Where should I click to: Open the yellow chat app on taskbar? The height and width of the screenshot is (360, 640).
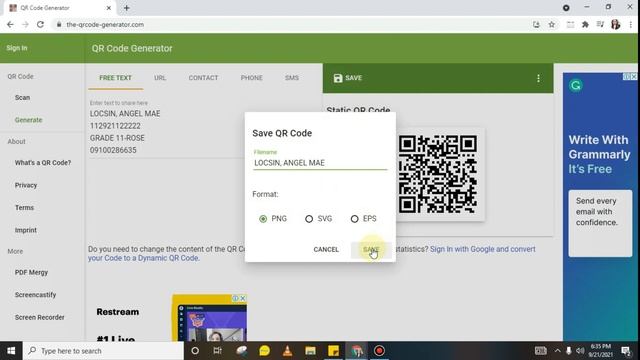coord(264,351)
